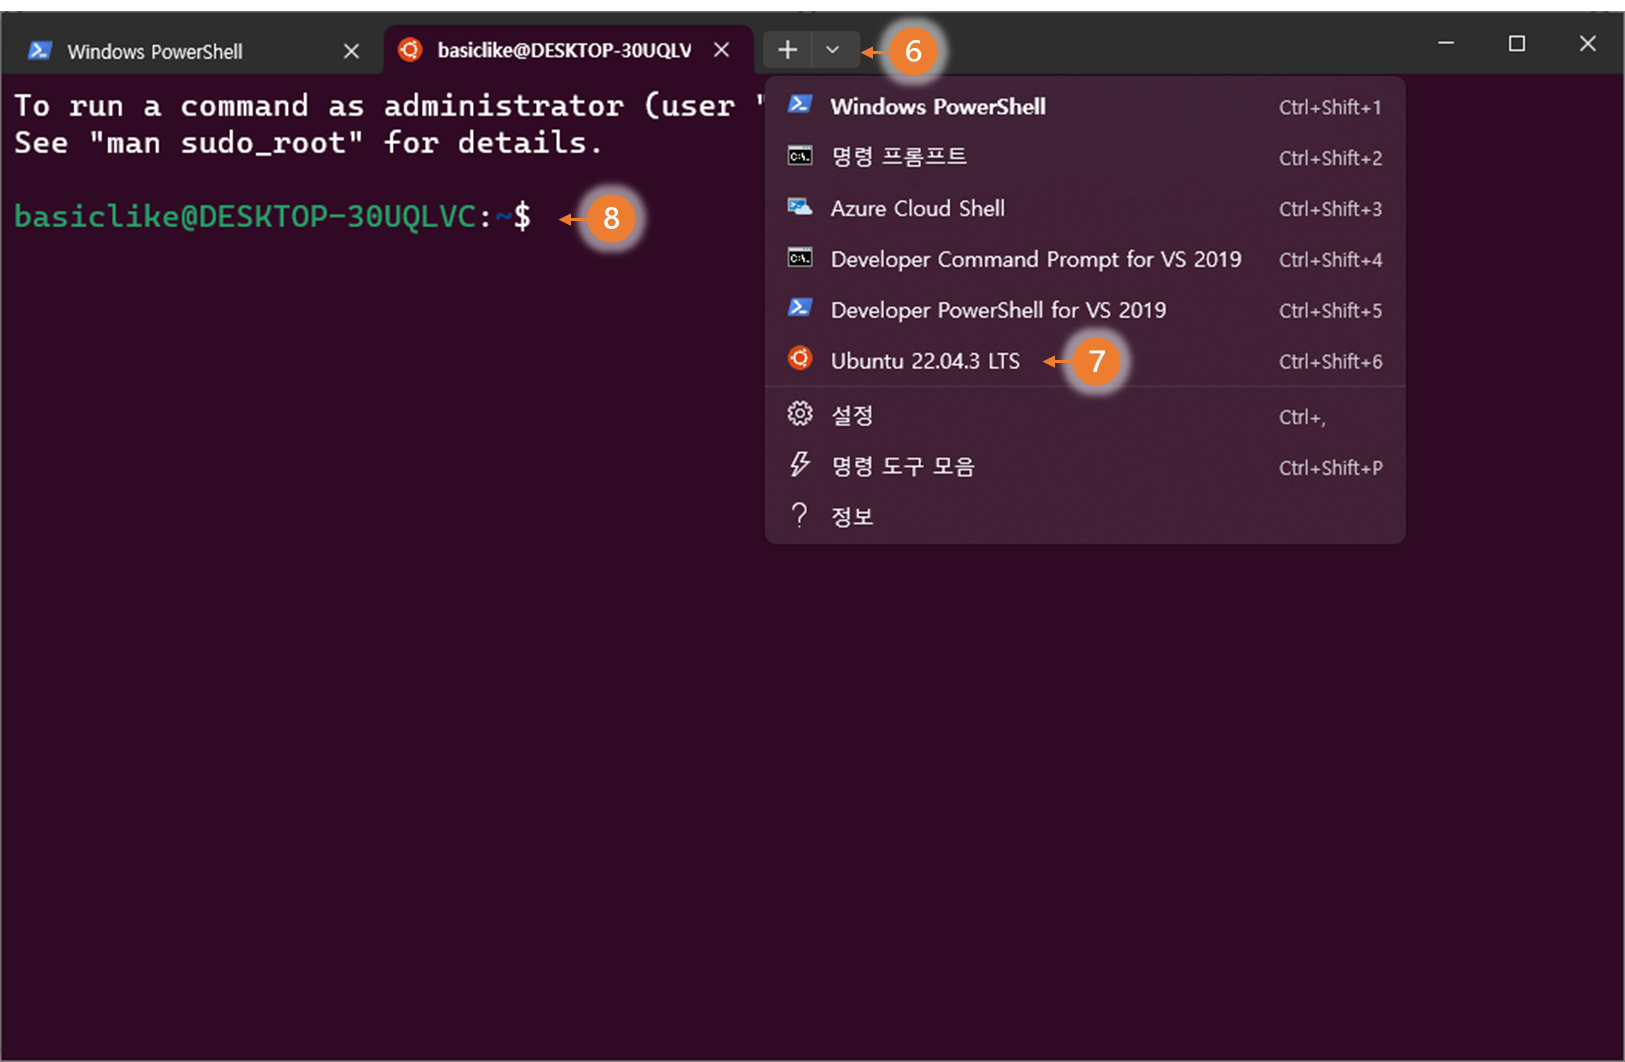1625x1062 pixels.
Task: Minimize the Windows Terminal window
Action: click(x=1446, y=43)
